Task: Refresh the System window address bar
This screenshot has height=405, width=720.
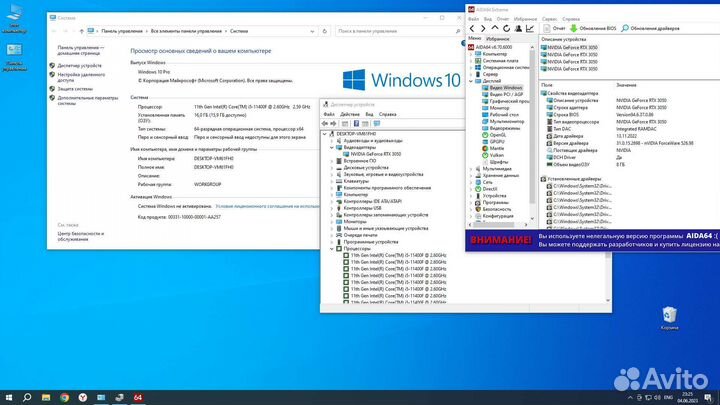Action: (x=325, y=31)
